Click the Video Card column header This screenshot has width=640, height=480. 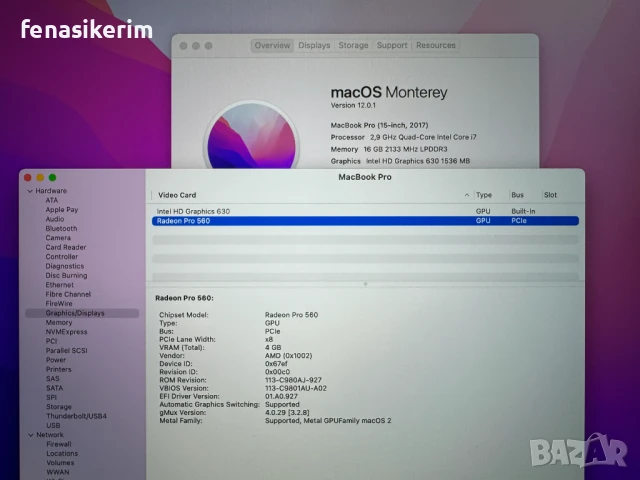click(x=177, y=195)
